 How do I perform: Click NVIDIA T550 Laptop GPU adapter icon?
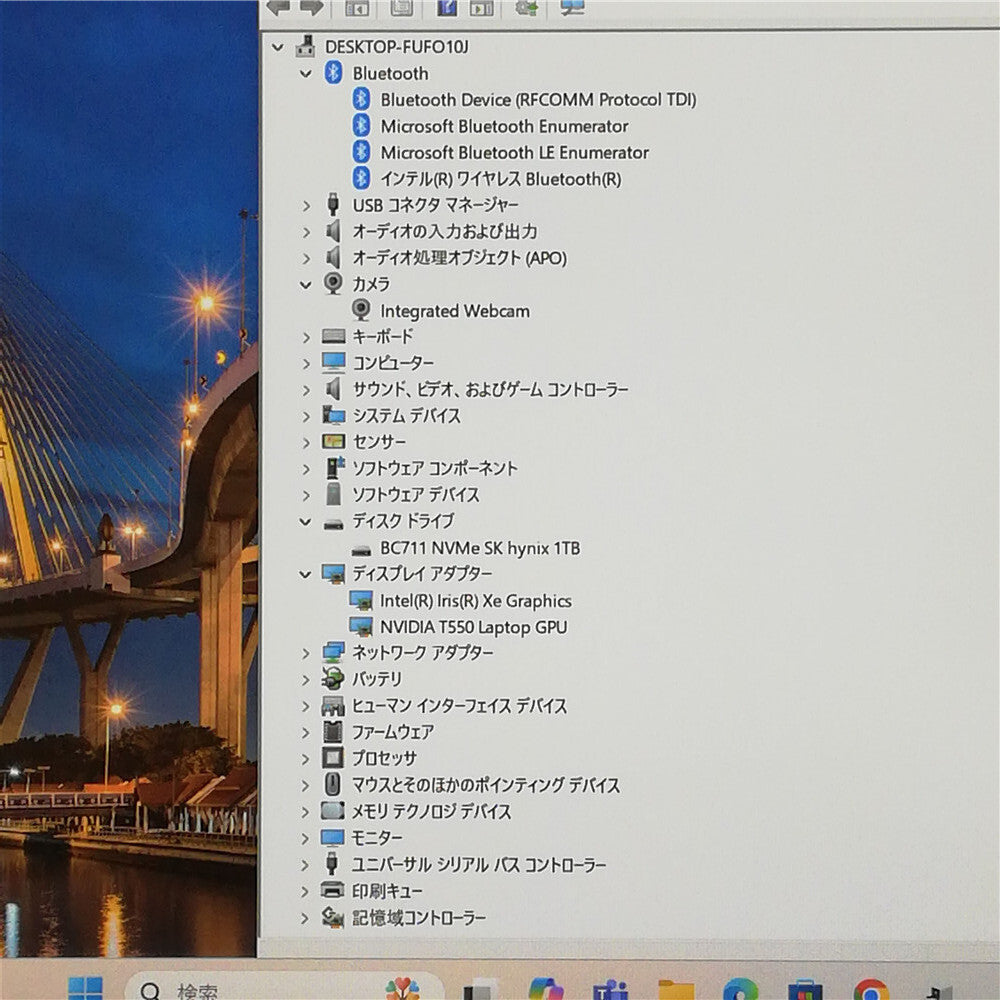pyautogui.click(x=361, y=626)
